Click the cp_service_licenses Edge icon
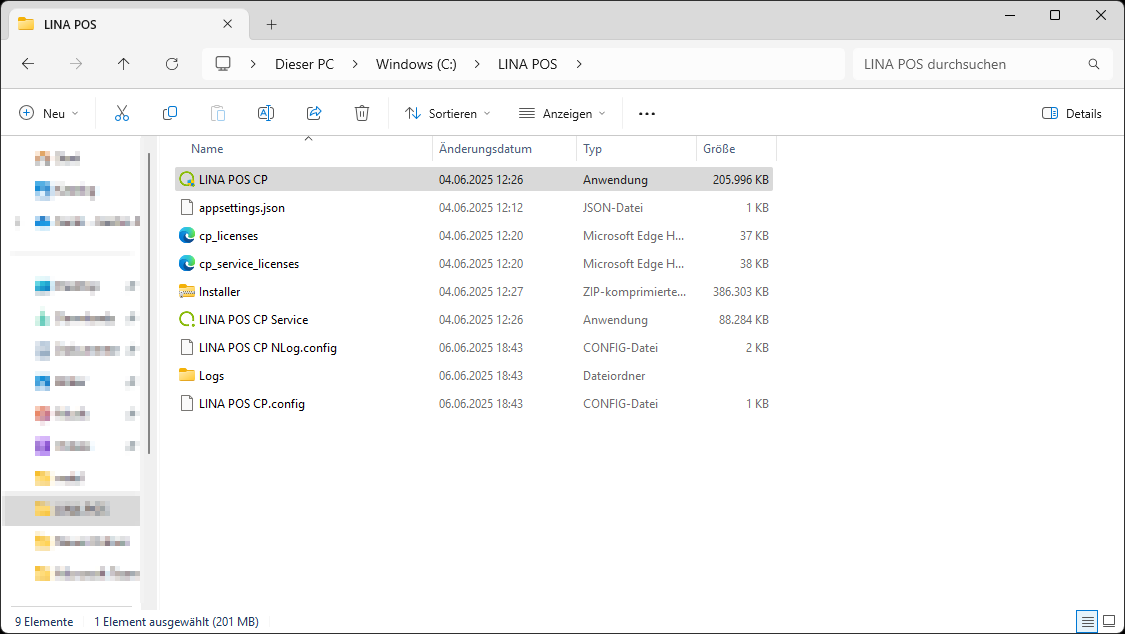Viewport: 1125px width, 634px height. [187, 263]
